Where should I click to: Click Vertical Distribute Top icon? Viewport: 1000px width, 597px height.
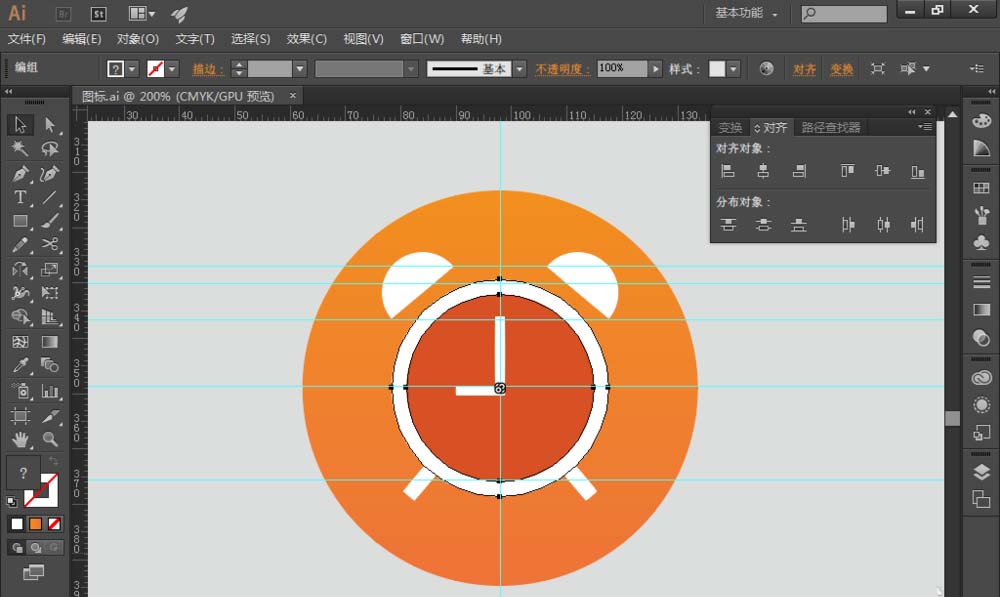click(x=728, y=225)
